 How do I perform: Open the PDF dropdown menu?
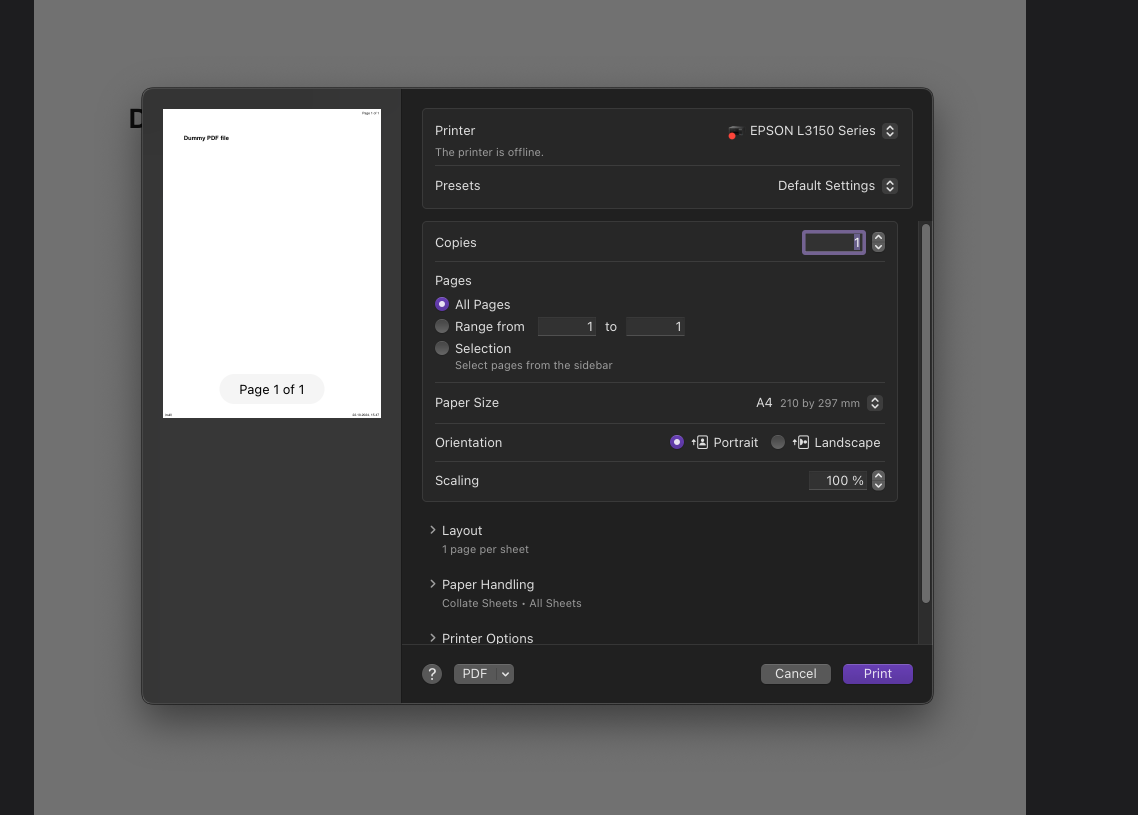point(505,674)
